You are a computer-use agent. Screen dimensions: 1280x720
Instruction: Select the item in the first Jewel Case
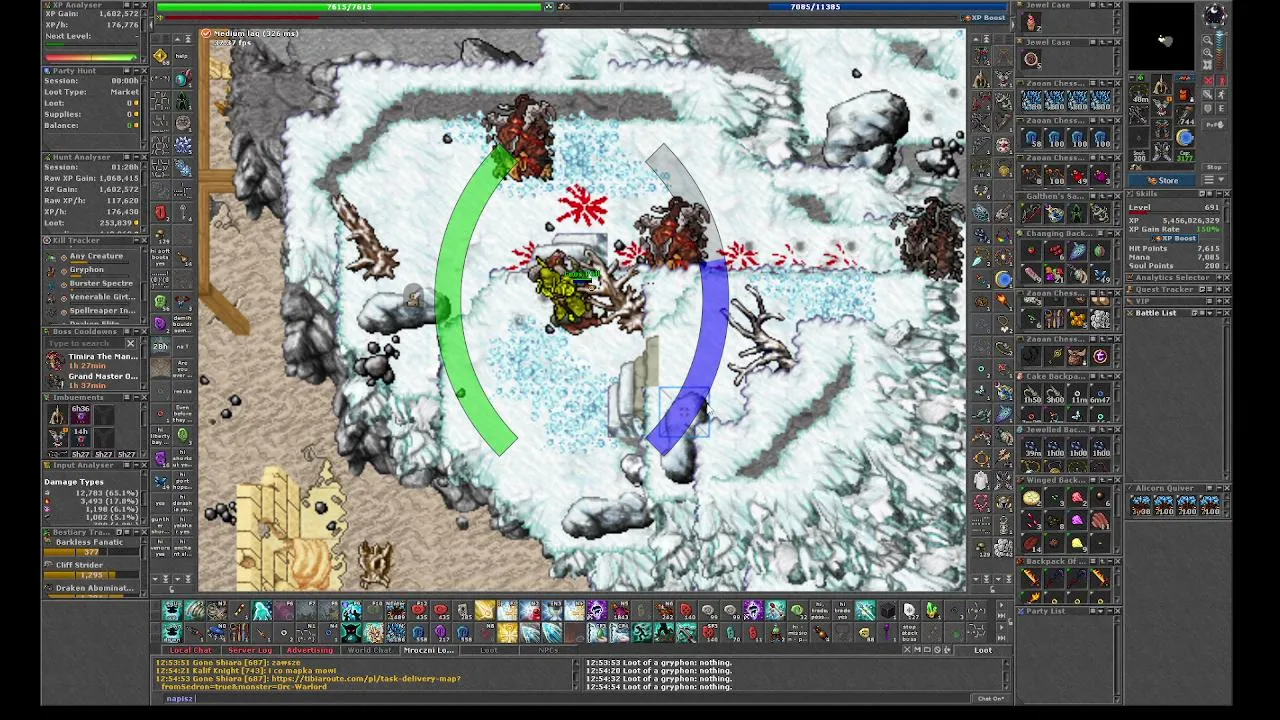click(1031, 22)
